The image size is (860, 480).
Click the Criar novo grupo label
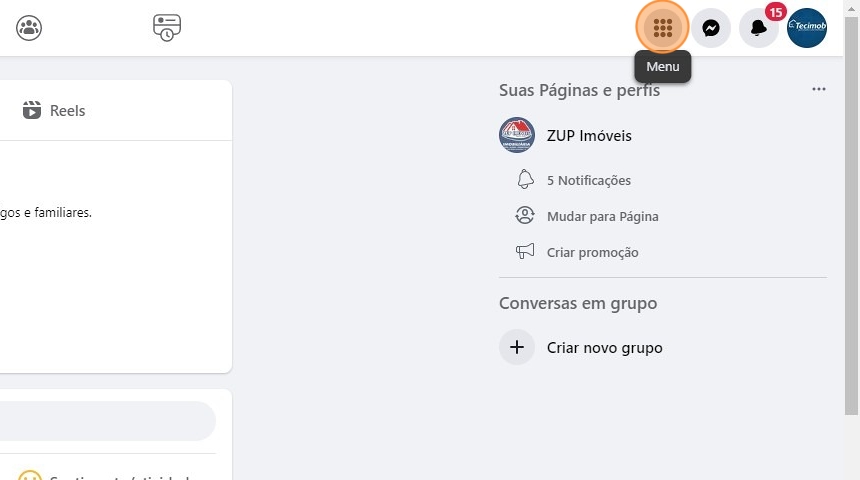[604, 348]
